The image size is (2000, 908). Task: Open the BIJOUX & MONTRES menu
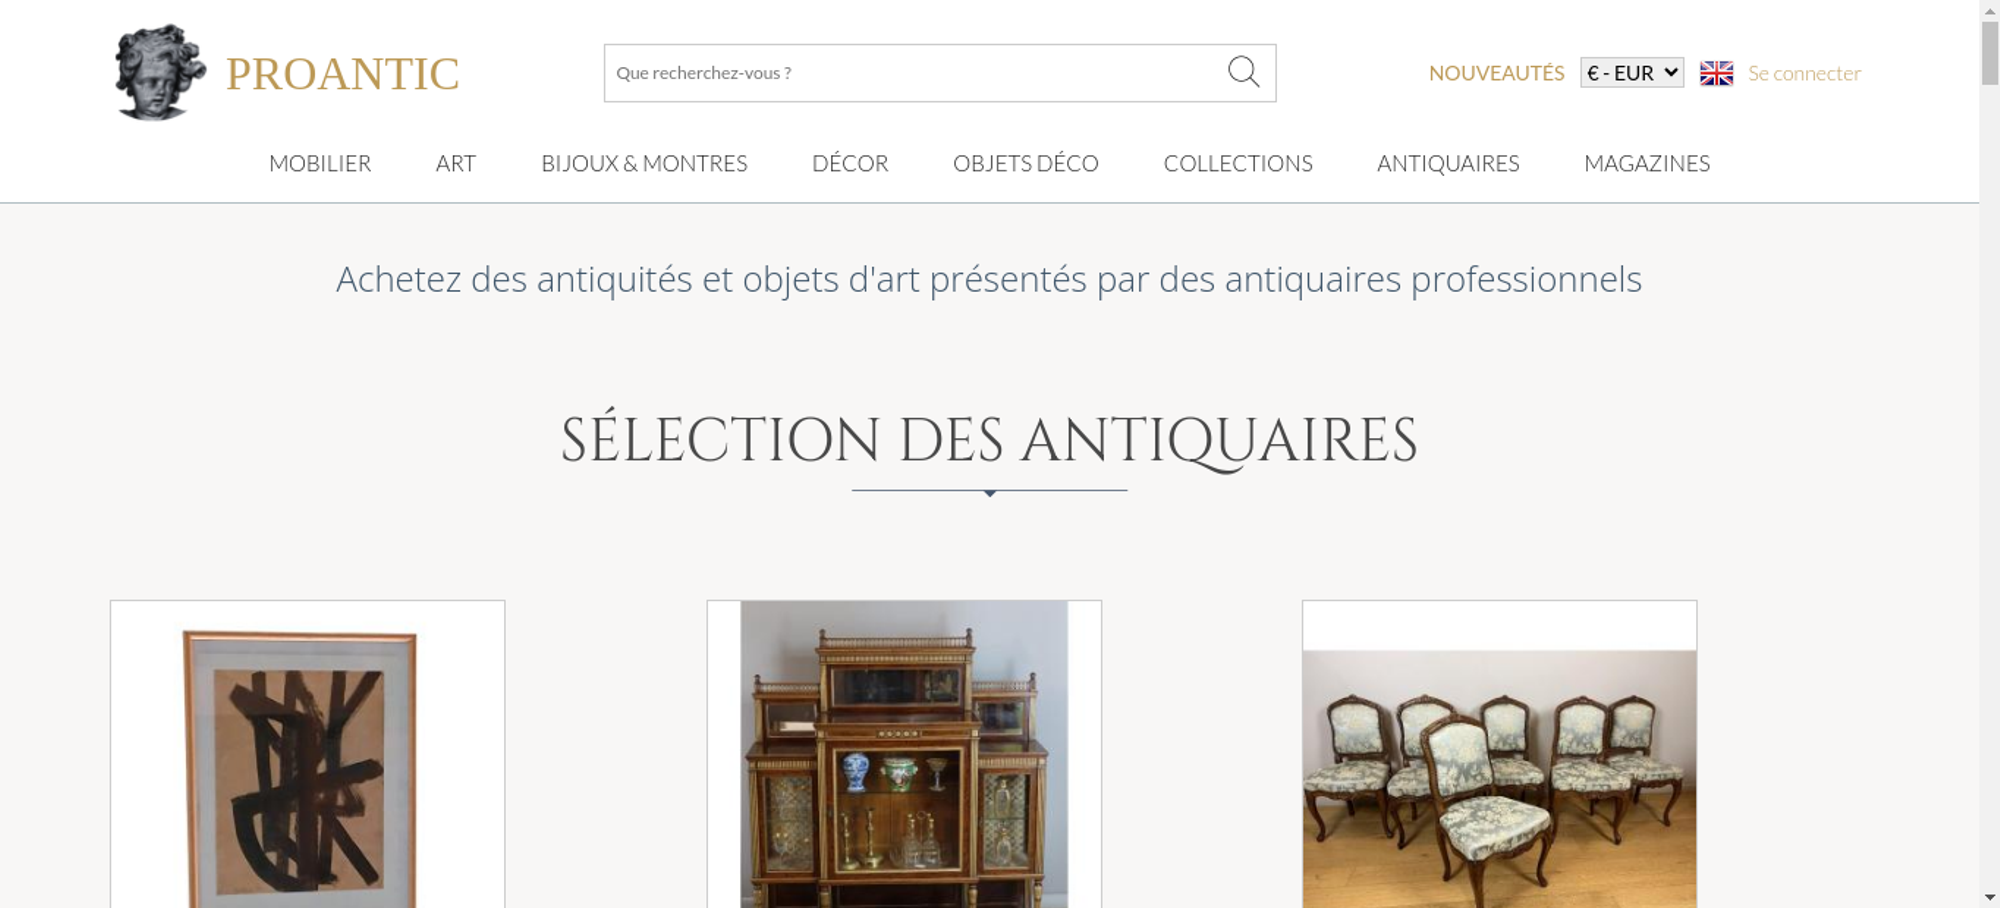click(644, 163)
